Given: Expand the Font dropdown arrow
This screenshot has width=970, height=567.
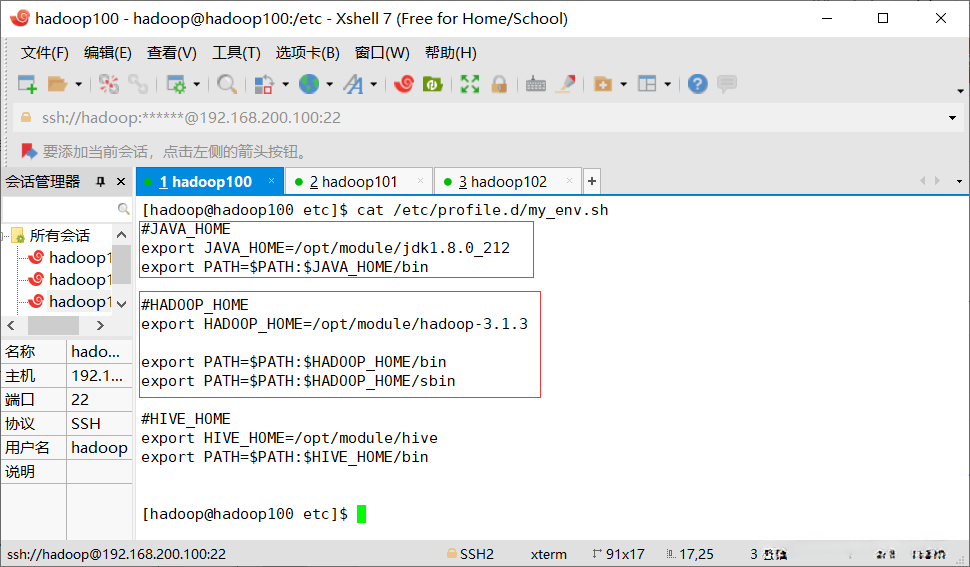Looking at the screenshot, I should click(374, 84).
